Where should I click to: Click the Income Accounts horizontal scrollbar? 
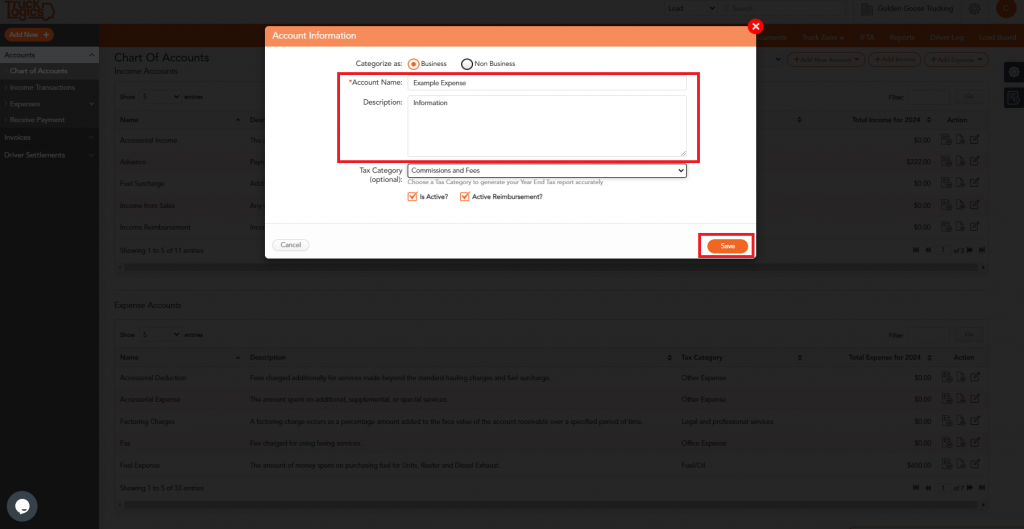coord(552,268)
